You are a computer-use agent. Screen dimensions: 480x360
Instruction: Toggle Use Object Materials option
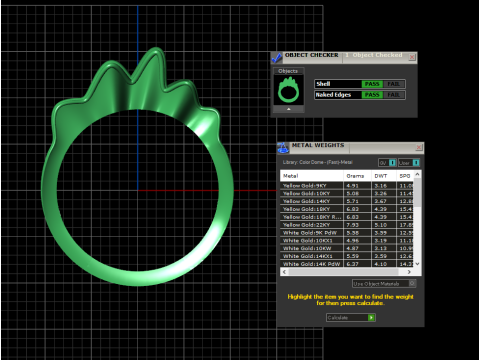[384, 284]
